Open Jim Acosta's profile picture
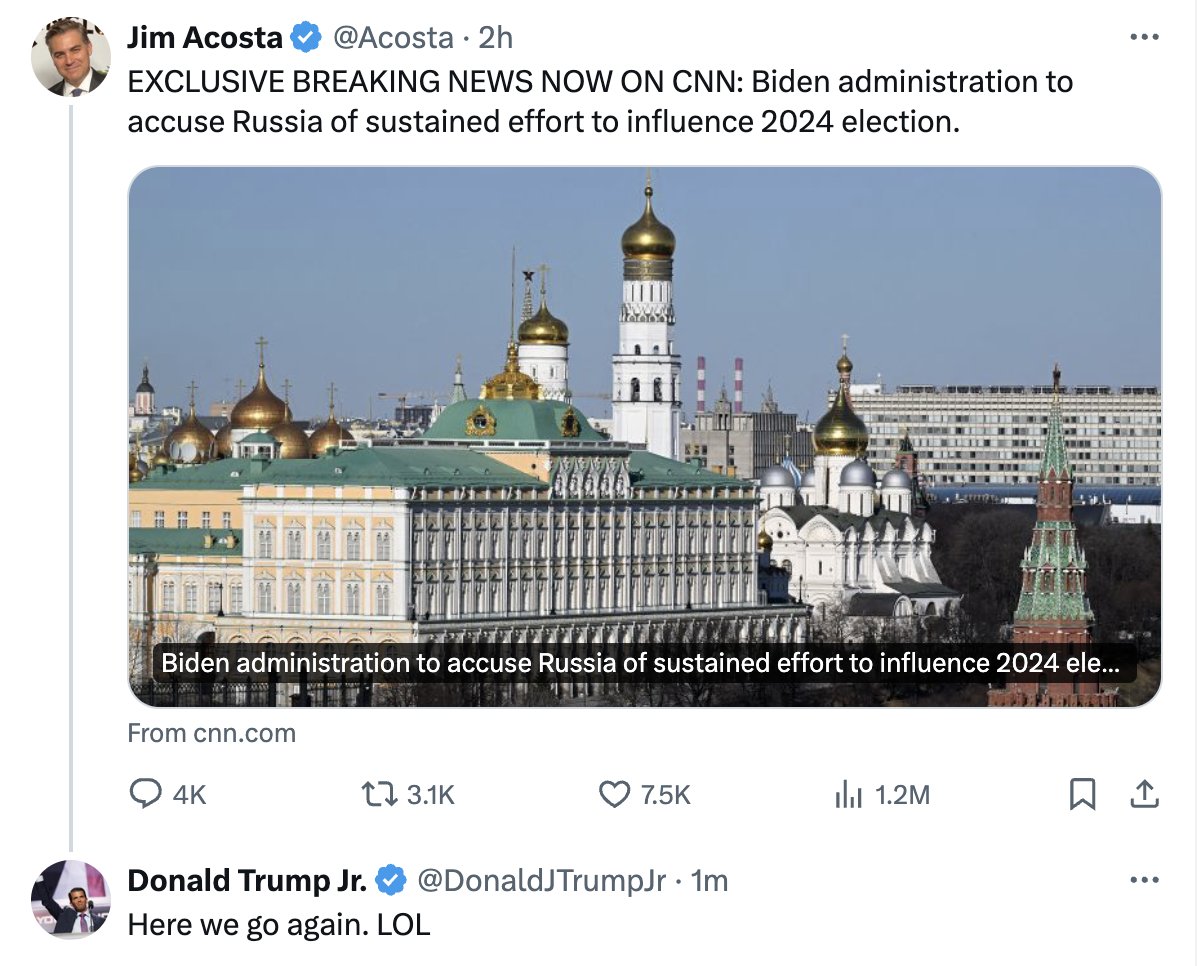Screen dimensions: 1198x966 tap(70, 57)
